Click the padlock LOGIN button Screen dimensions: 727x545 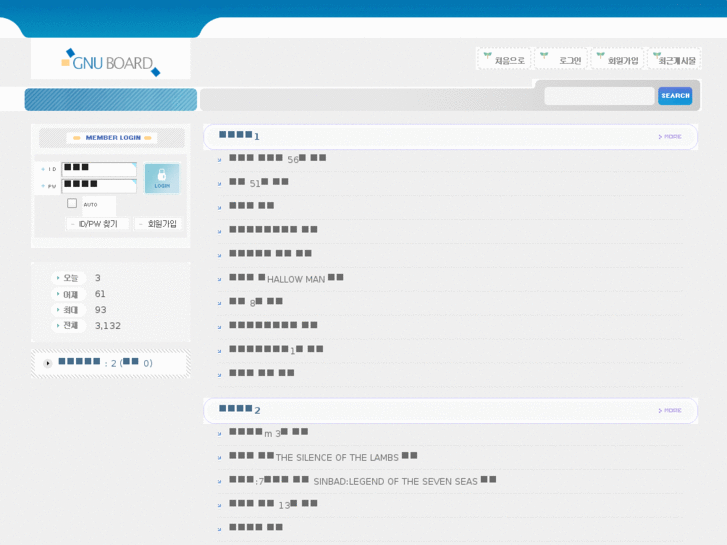point(162,178)
